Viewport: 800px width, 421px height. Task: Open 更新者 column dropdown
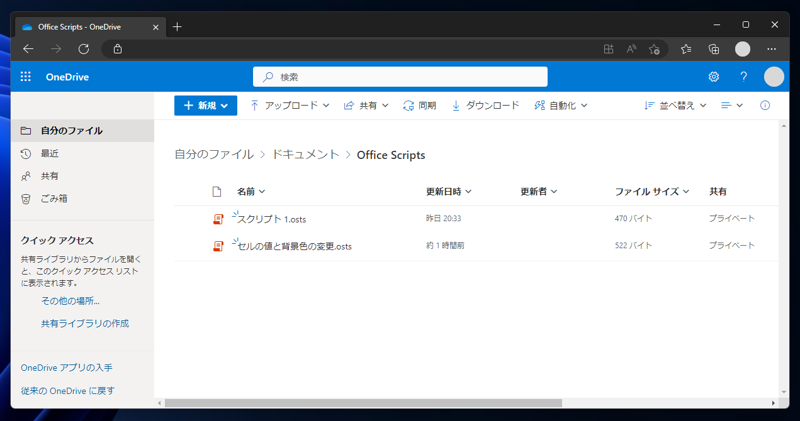[x=538, y=191]
